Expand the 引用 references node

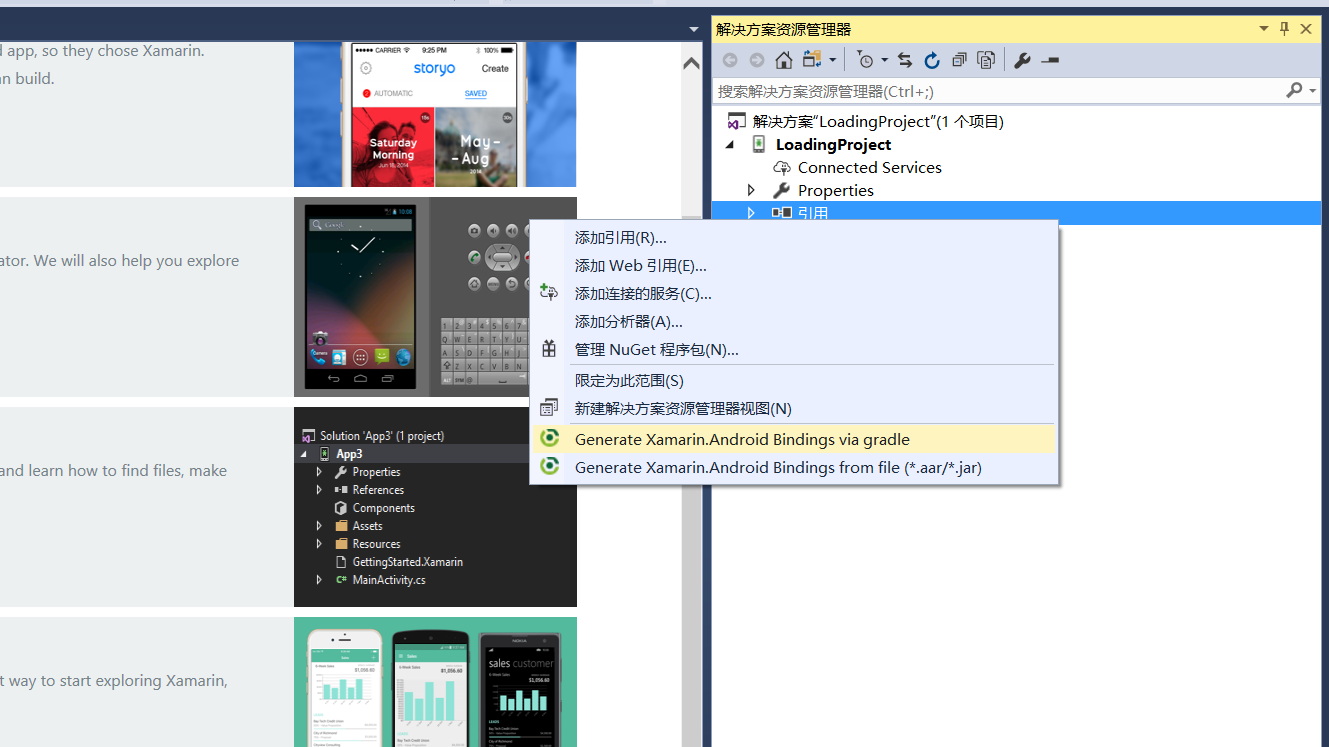(x=752, y=212)
